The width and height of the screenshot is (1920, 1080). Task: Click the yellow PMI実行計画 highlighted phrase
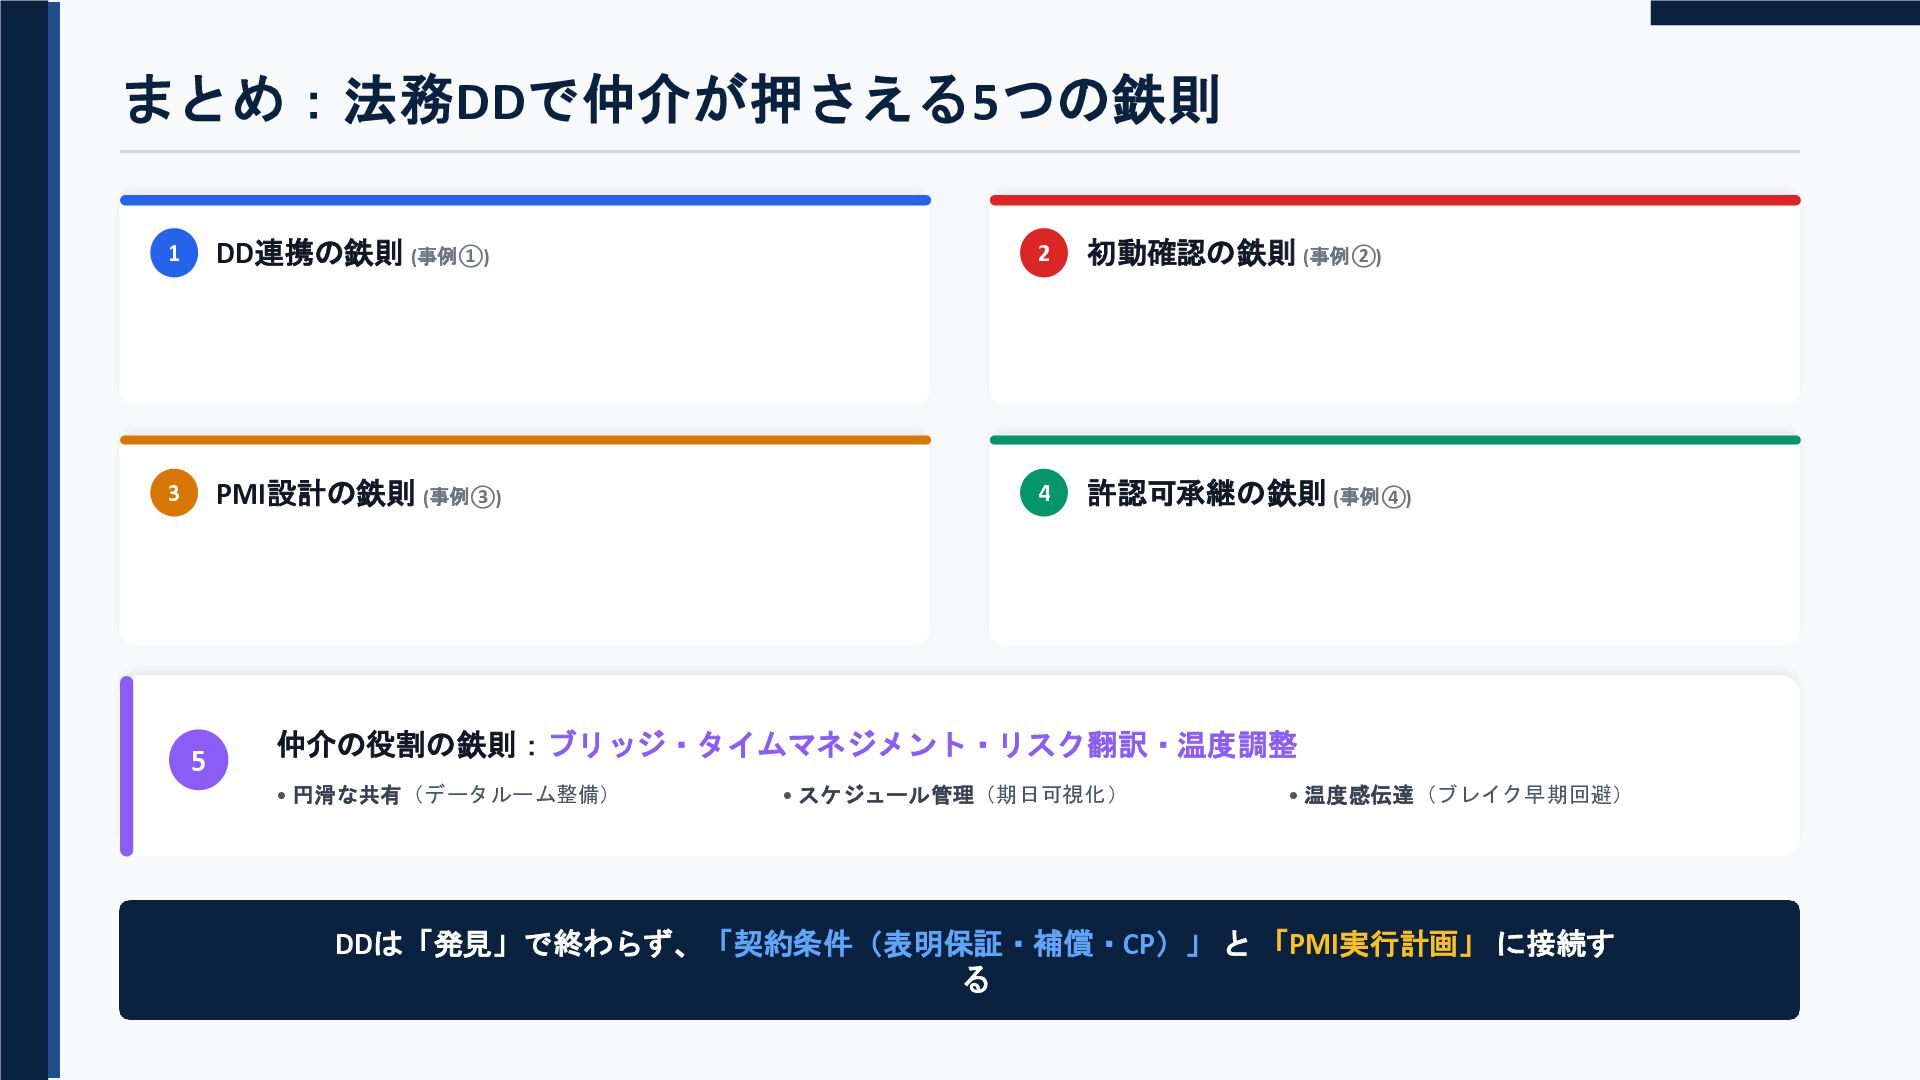(x=1373, y=944)
